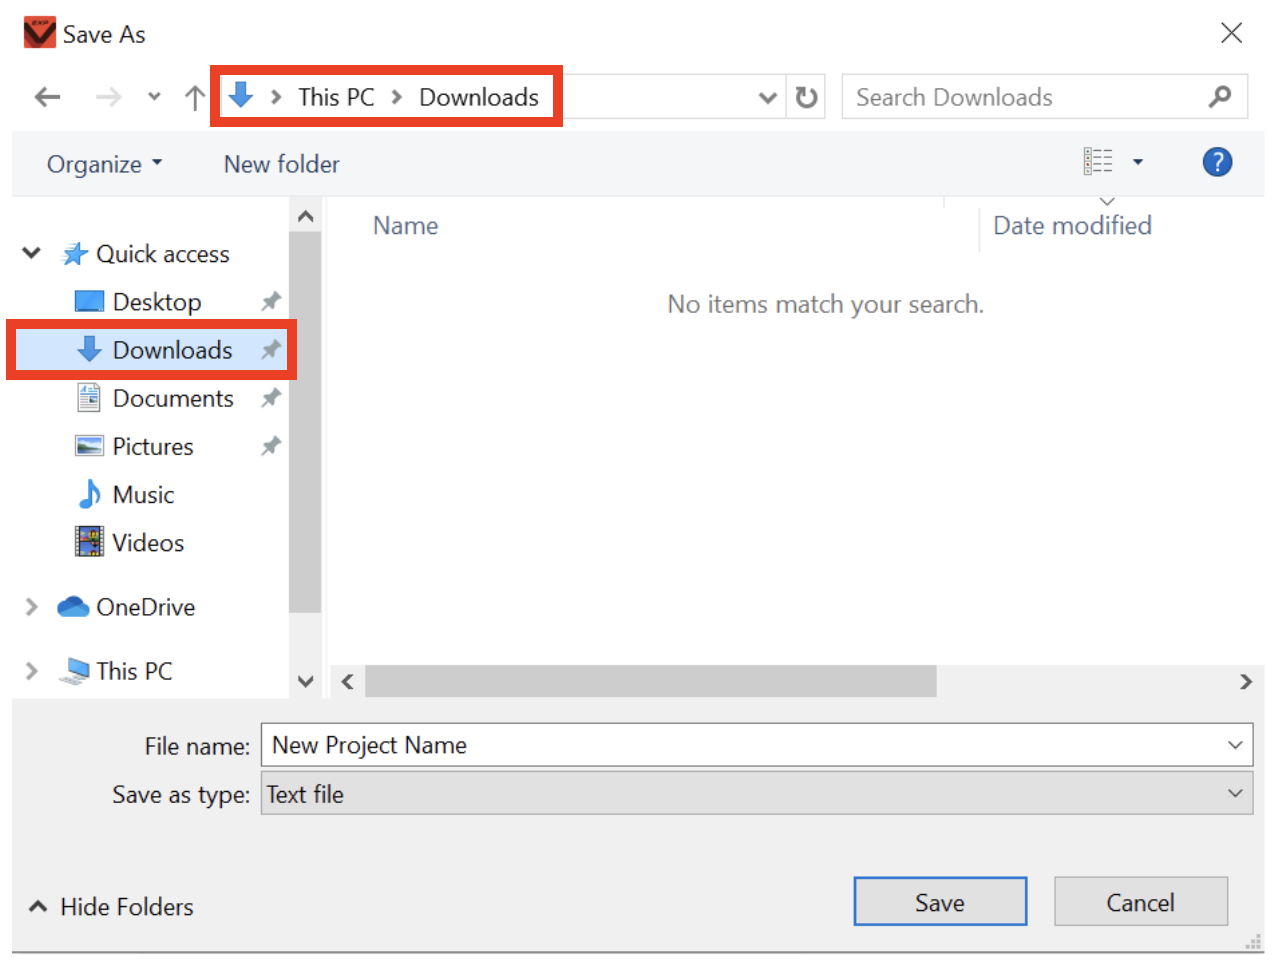Viewport: 1272px width, 960px height.
Task: Open the Help question mark icon
Action: coord(1217,162)
